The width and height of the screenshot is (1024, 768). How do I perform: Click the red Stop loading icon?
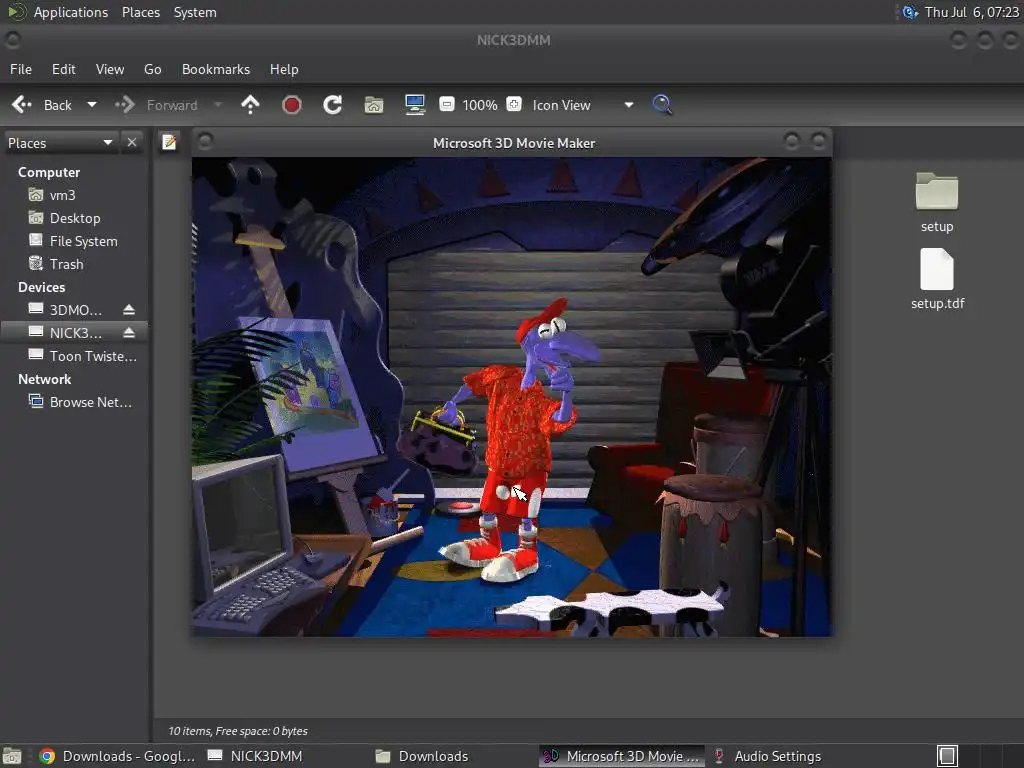291,104
